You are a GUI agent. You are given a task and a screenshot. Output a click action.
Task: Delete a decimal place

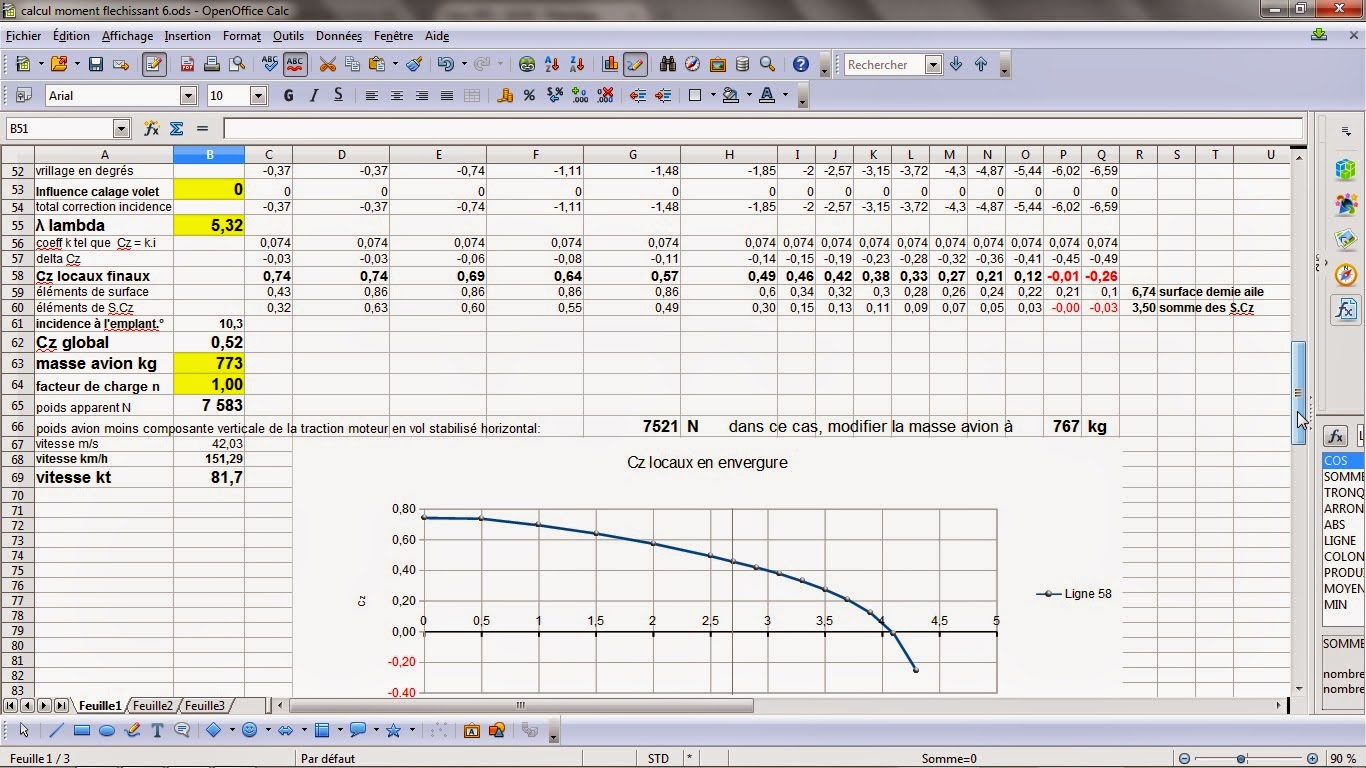click(605, 95)
